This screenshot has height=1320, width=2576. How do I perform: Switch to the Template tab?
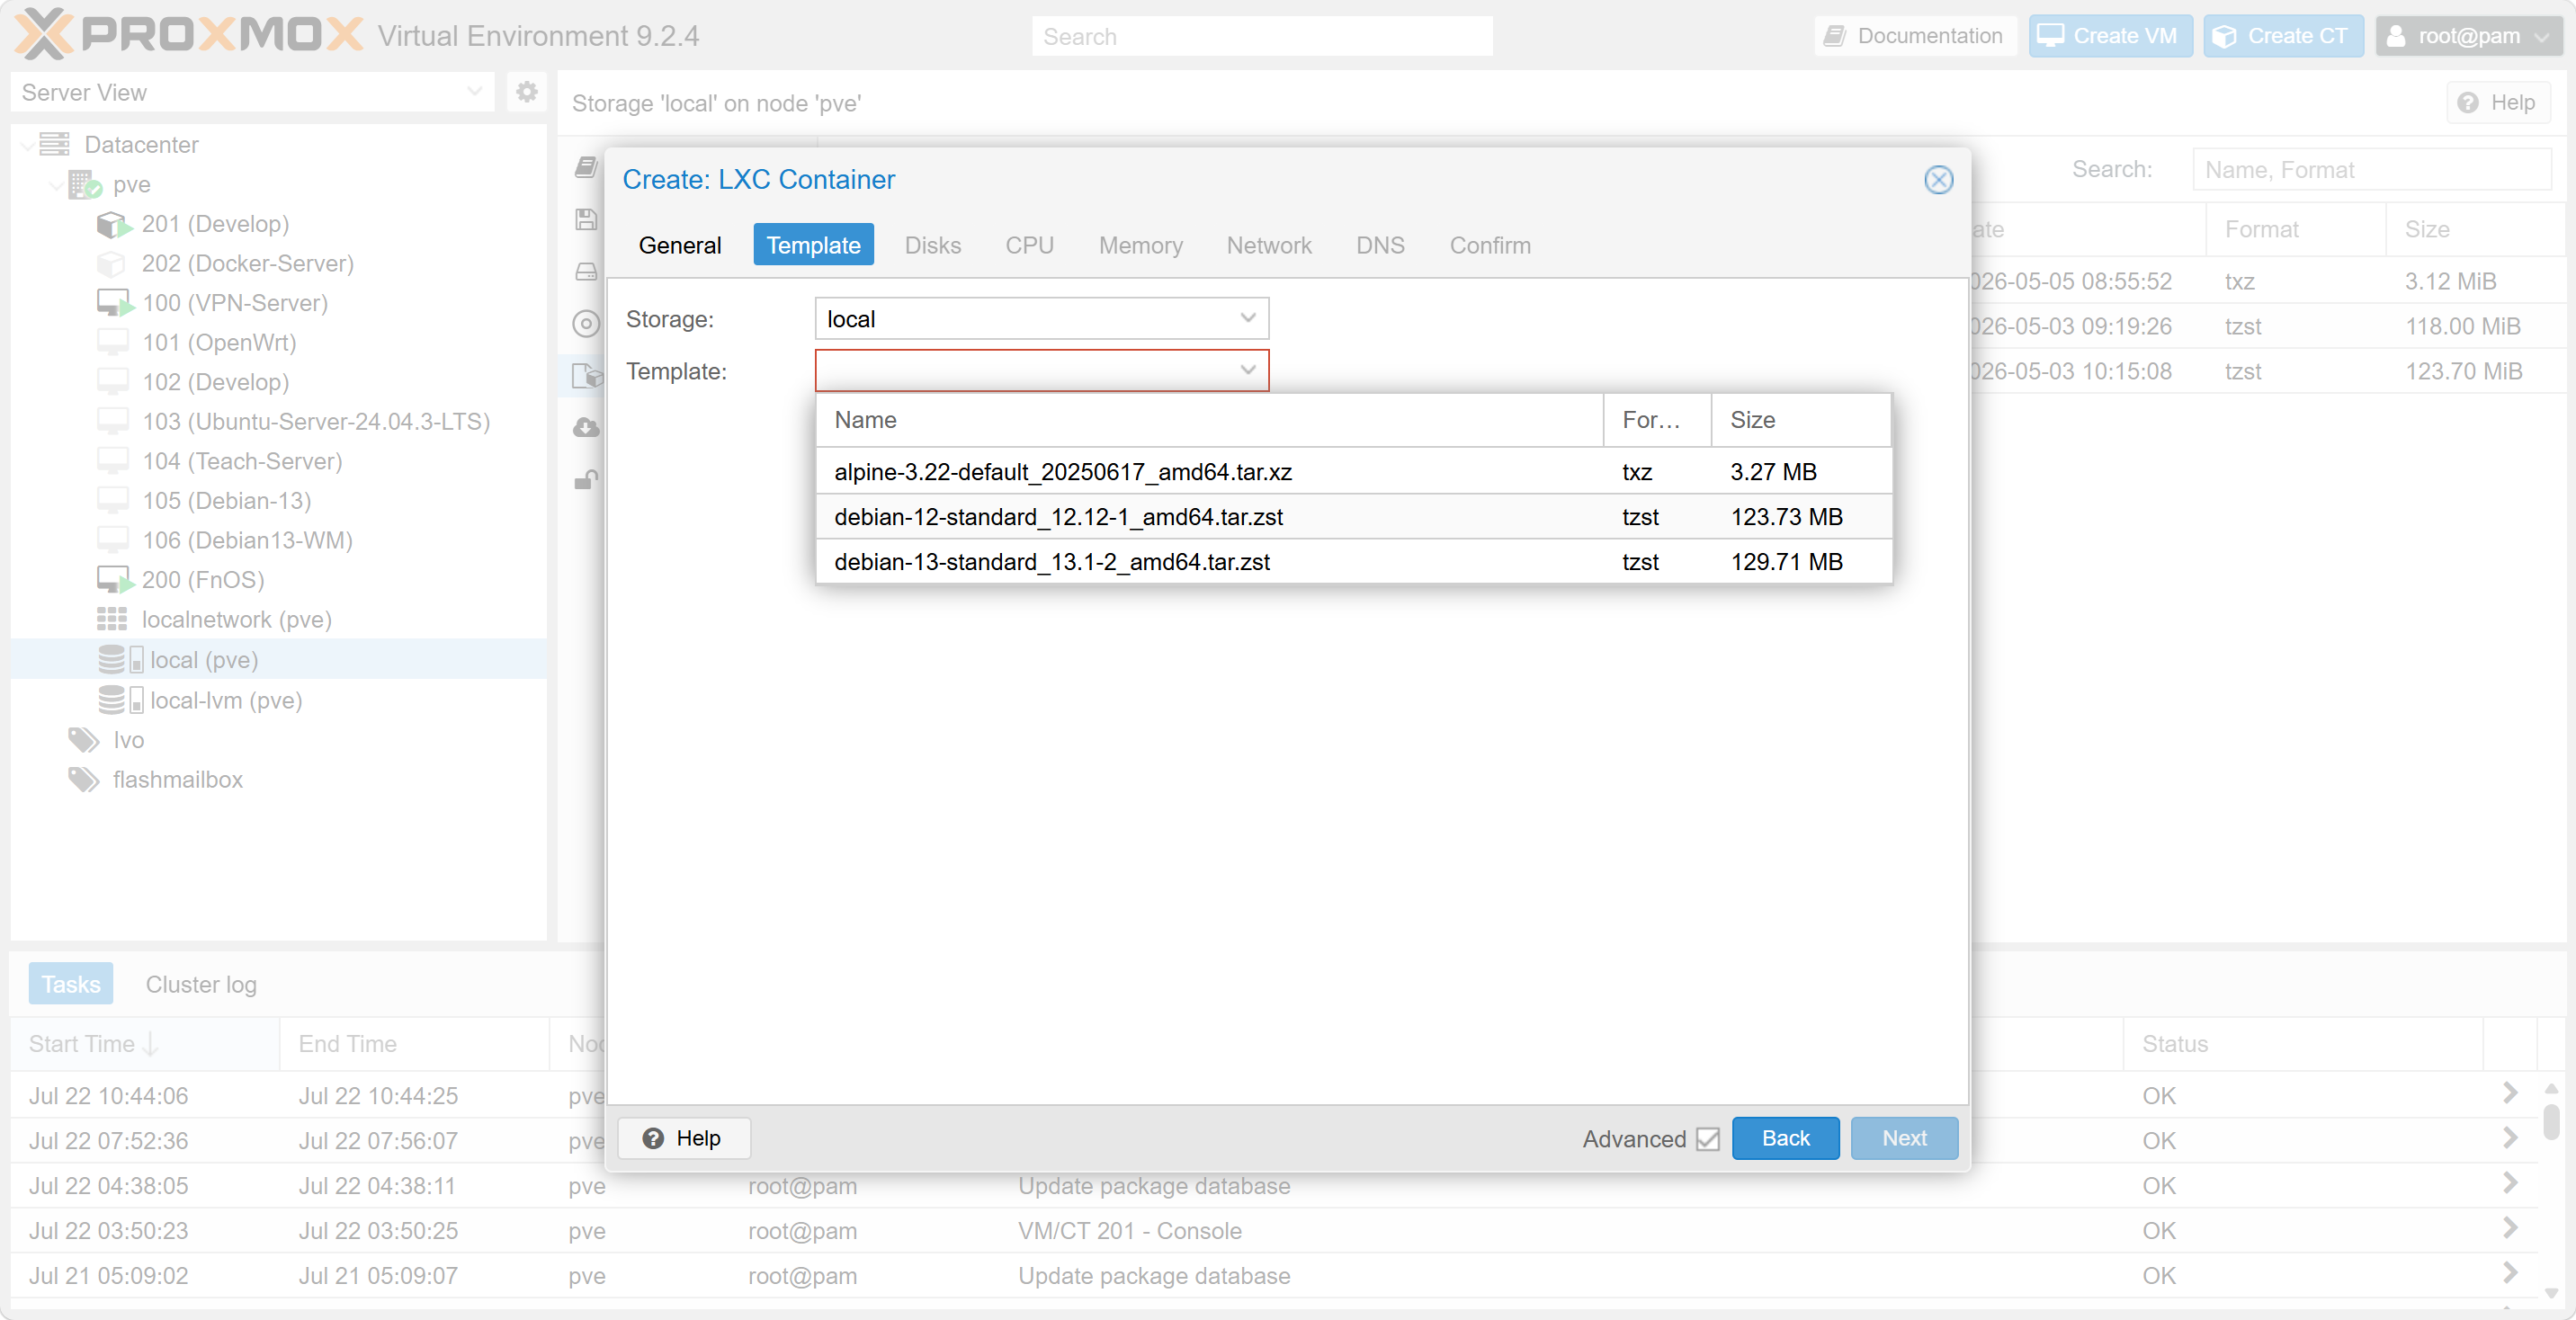point(813,245)
